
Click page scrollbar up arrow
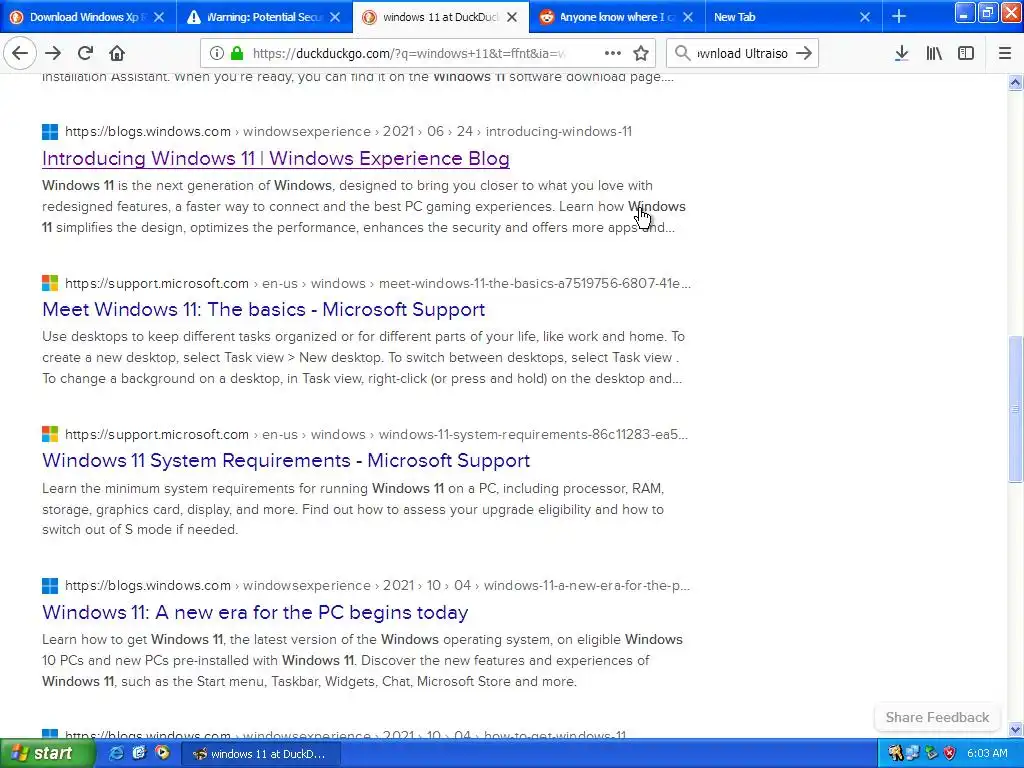coord(1015,82)
